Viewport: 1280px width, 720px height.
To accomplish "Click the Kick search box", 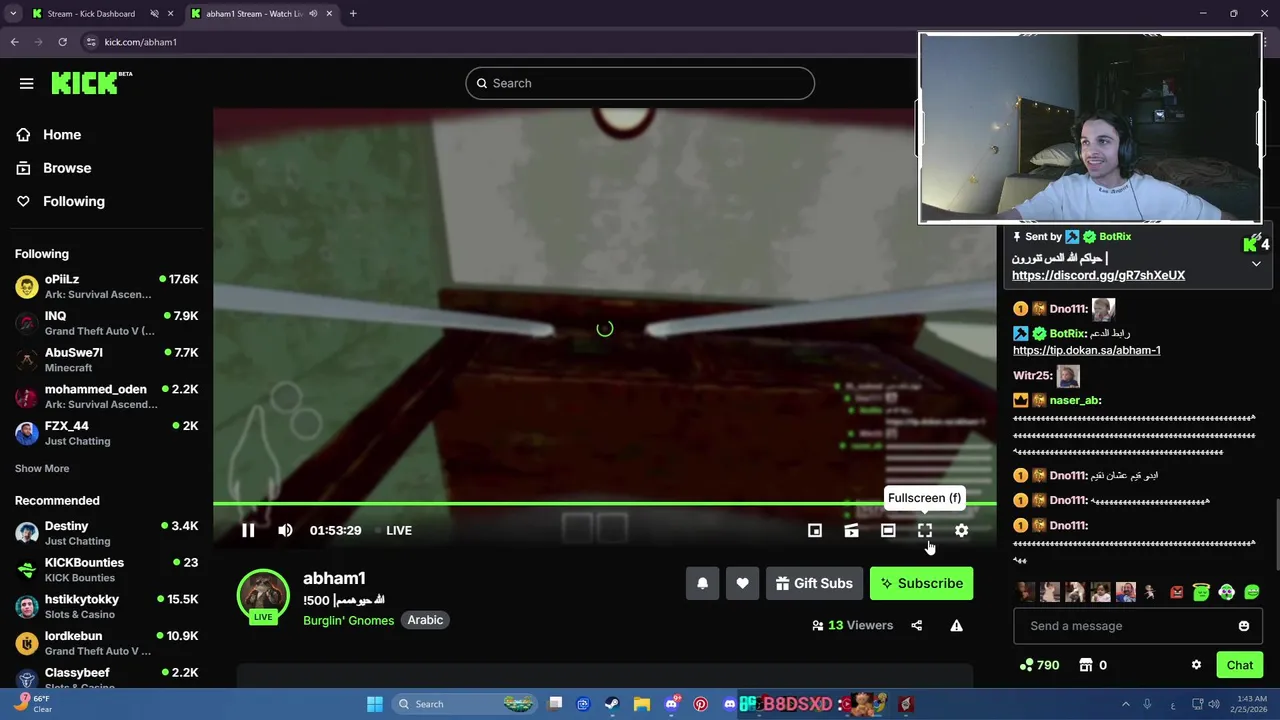I will (640, 83).
